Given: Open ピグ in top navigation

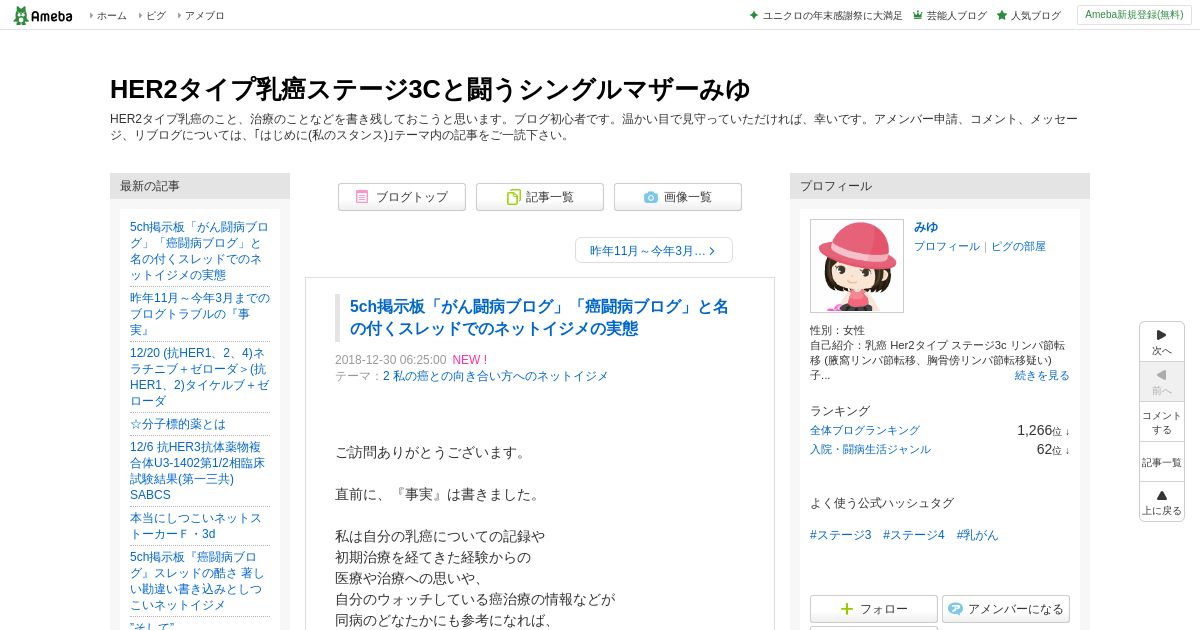Looking at the screenshot, I should tap(156, 16).
